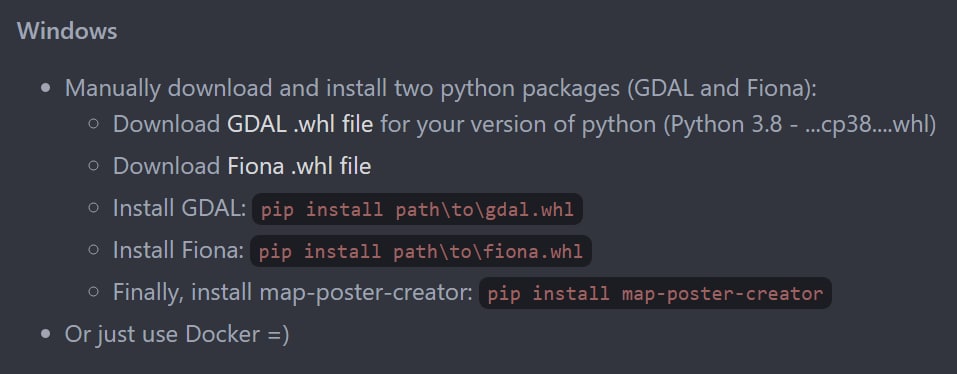Open the GDAL .whl file link
The height and width of the screenshot is (374, 957).
pyautogui.click(x=300, y=124)
